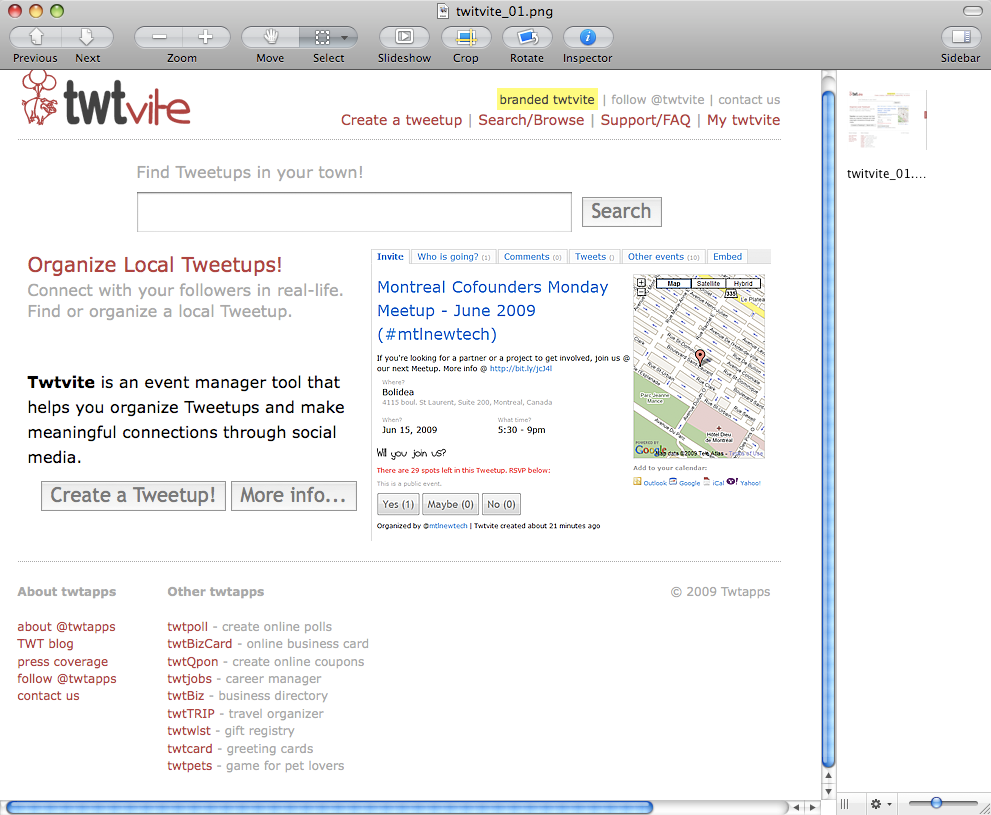Click the horizontal scrollbar at the bottom
Screen dimensions: 991x815
329,807
